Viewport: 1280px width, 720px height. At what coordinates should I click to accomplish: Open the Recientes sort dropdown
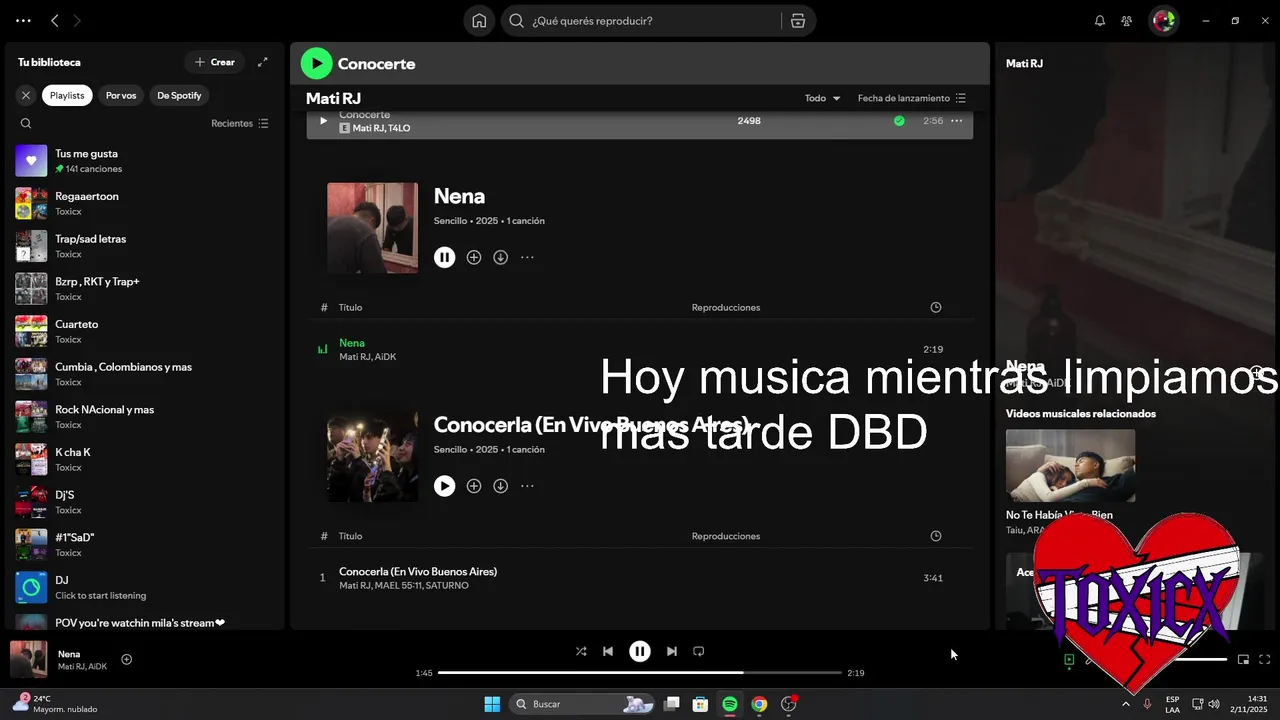point(240,123)
